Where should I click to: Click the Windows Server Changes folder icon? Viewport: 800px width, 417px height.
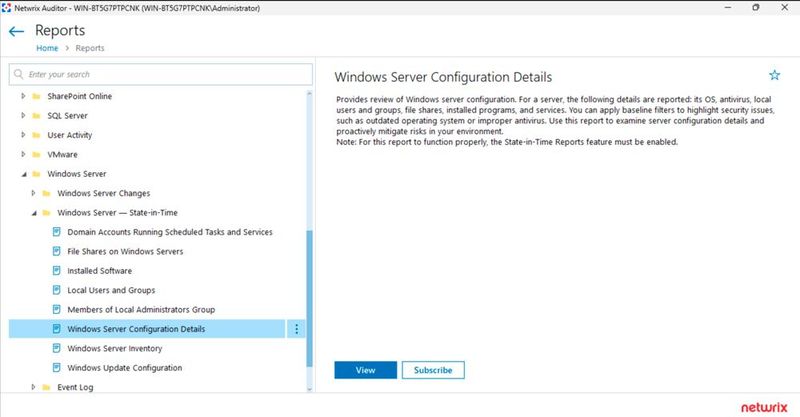(x=46, y=193)
